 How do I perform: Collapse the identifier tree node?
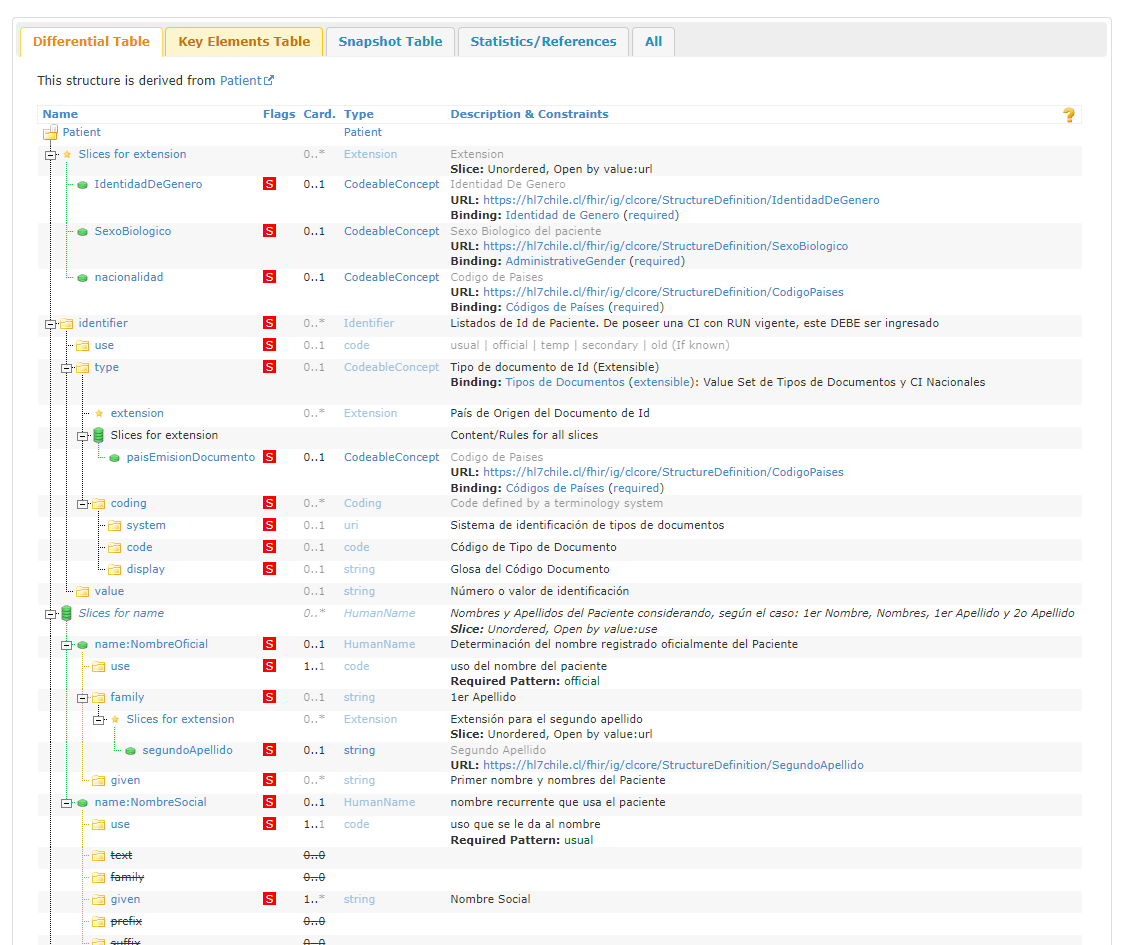(50, 324)
